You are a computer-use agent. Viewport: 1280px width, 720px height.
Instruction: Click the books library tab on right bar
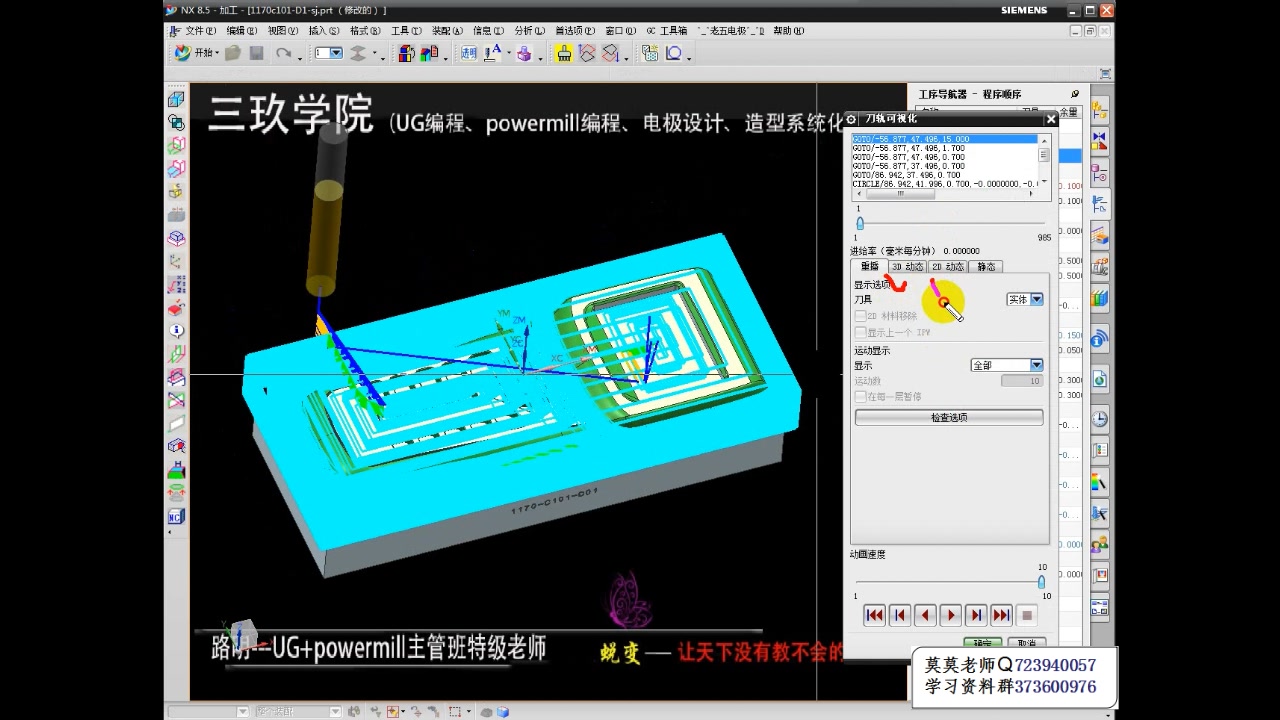pos(1100,298)
